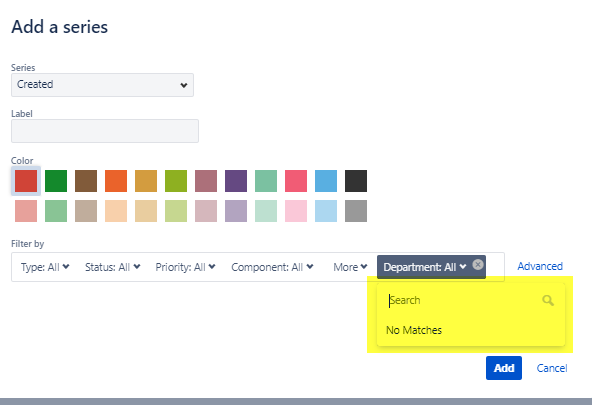Select the light green color swatch

click(x=56, y=211)
